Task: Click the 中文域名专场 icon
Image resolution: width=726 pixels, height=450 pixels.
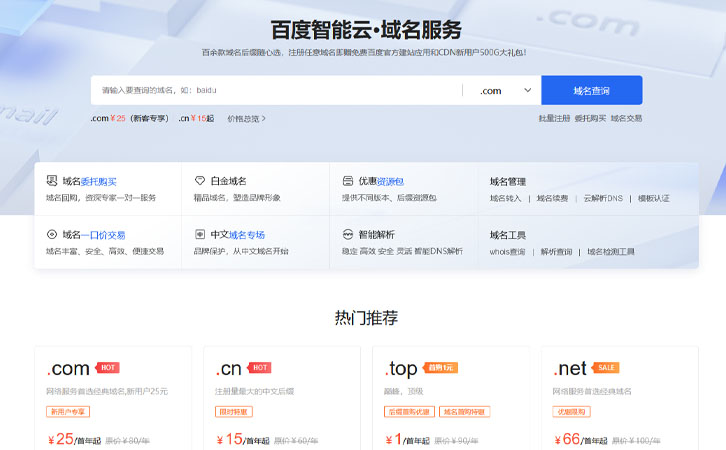Action: tap(200, 235)
